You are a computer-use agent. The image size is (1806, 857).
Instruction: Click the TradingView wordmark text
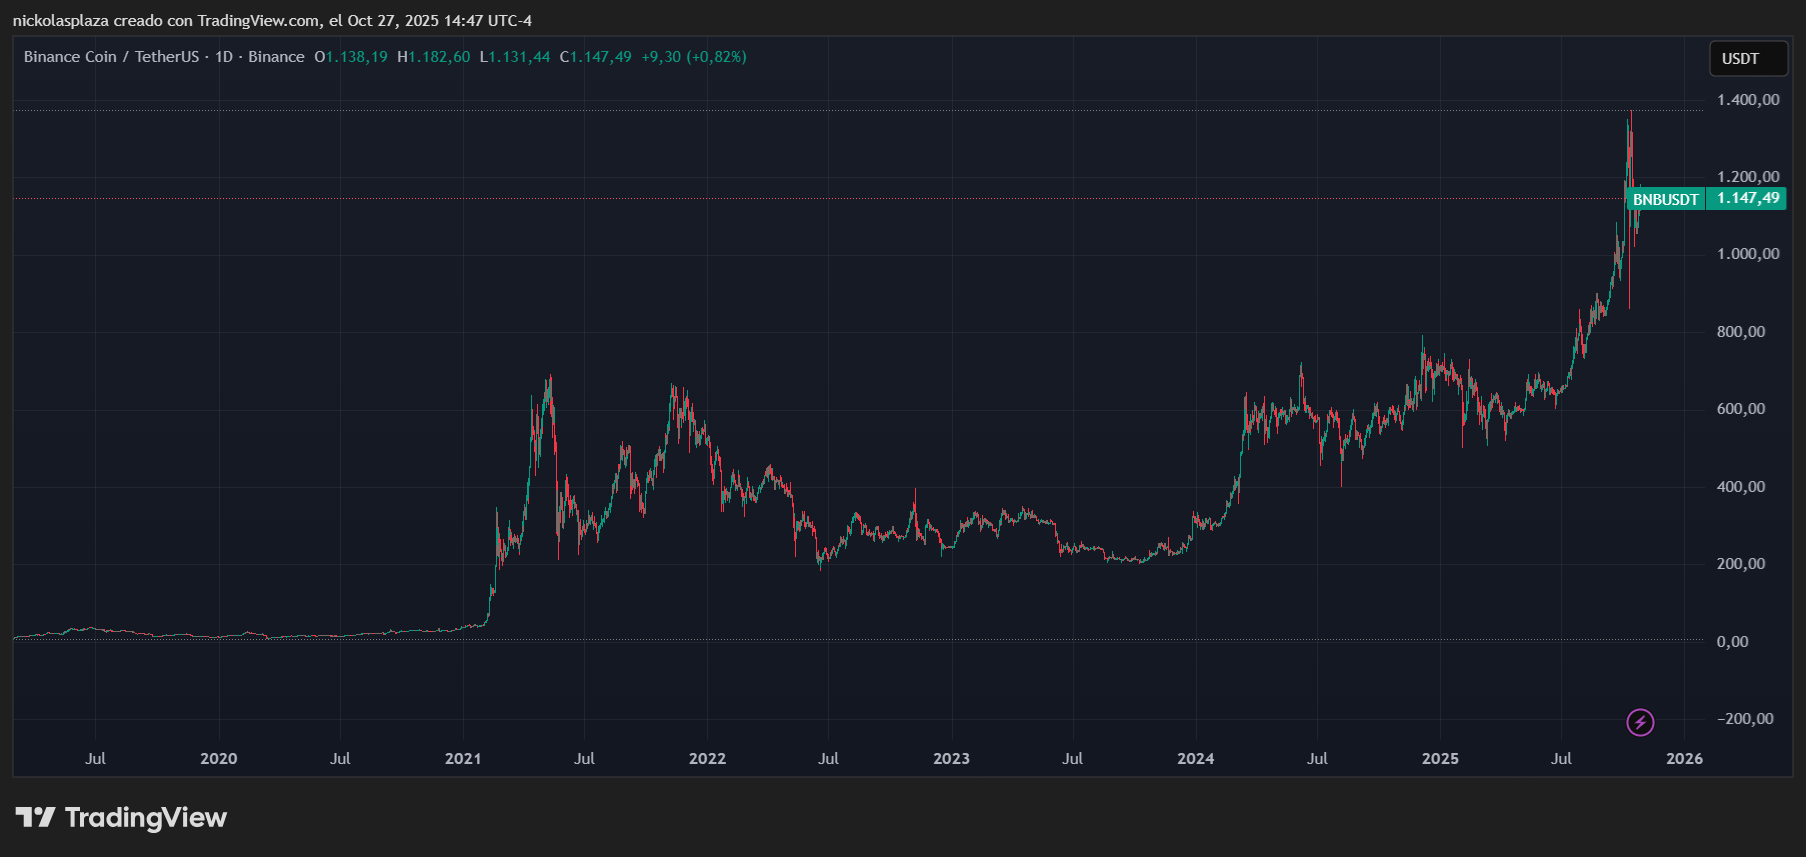pos(146,818)
